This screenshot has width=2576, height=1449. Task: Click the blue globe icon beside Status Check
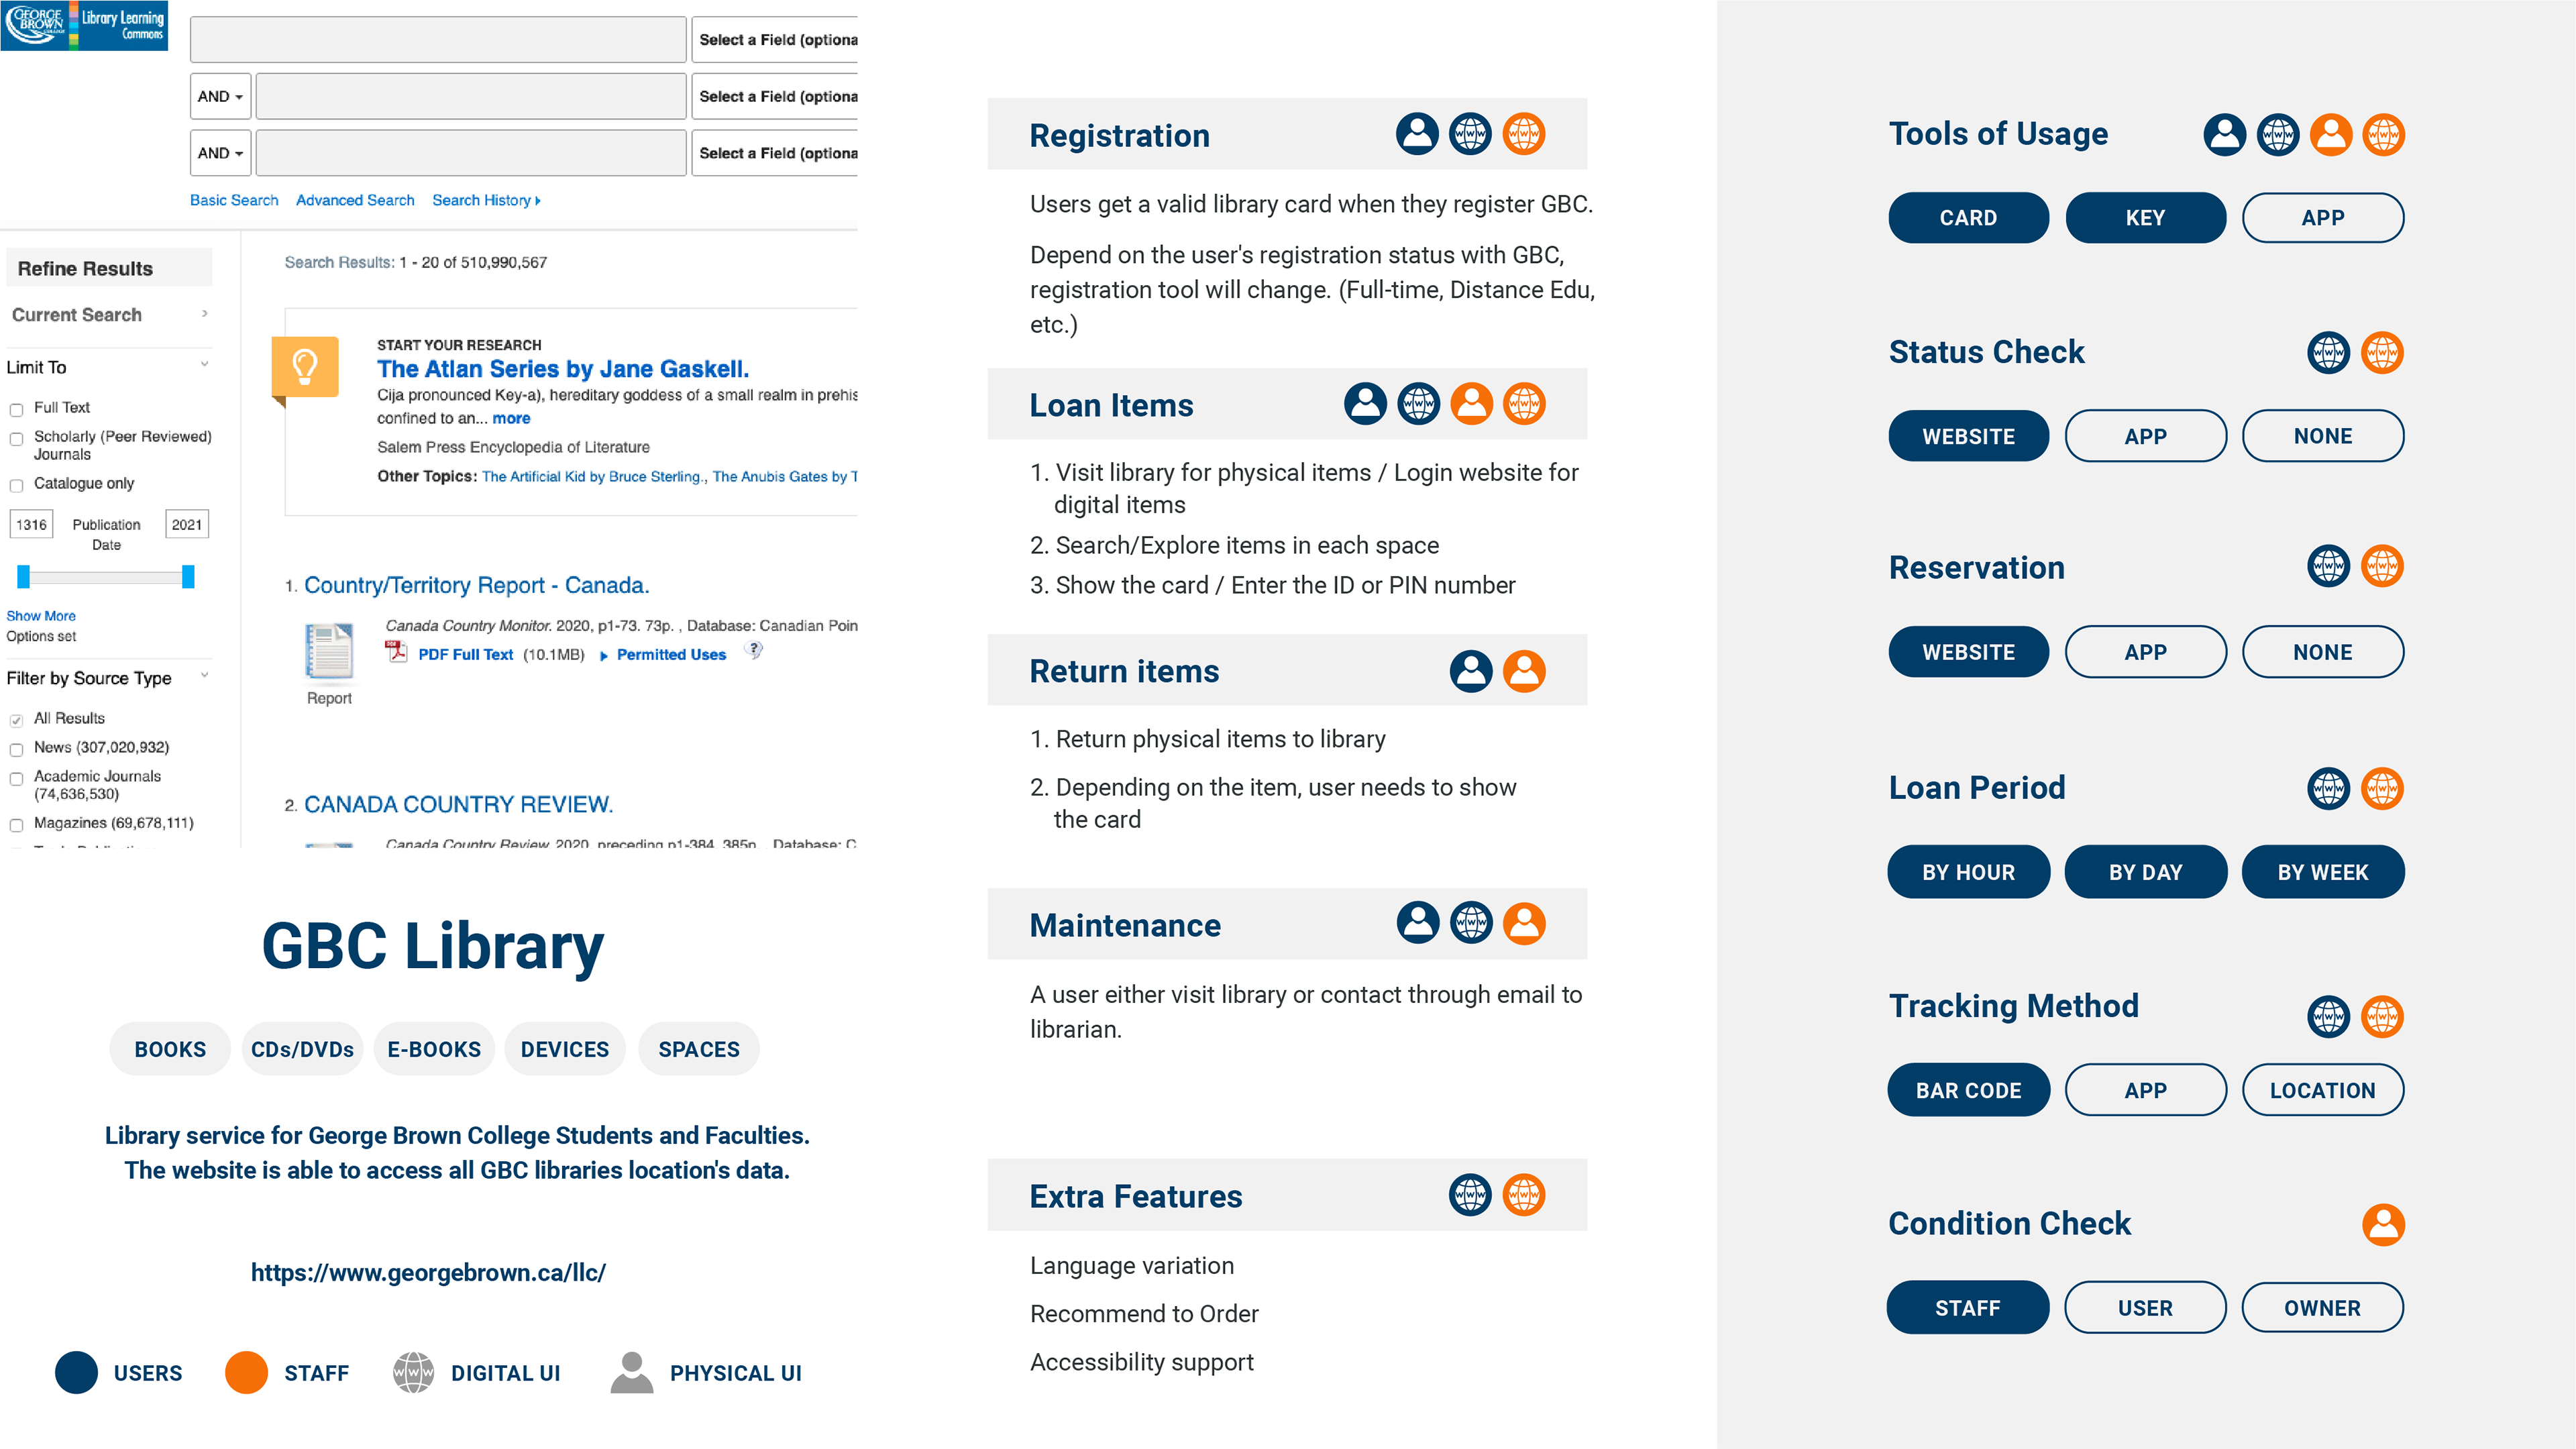click(x=2329, y=352)
